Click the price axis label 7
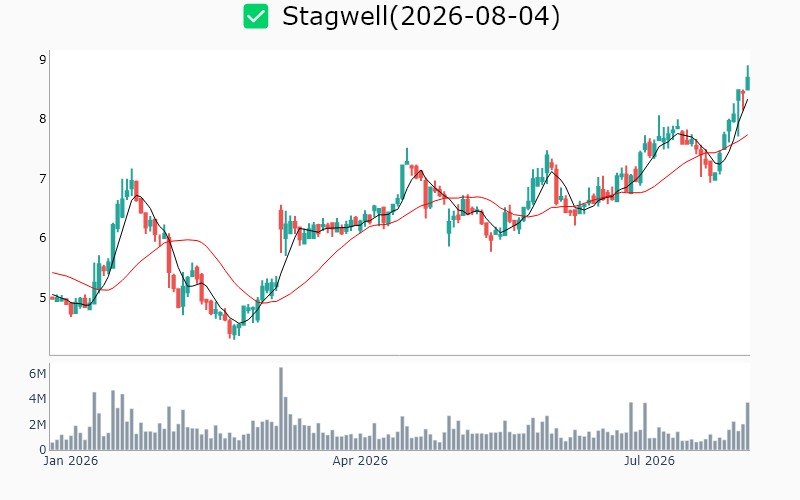This screenshot has width=800, height=500. [x=43, y=179]
